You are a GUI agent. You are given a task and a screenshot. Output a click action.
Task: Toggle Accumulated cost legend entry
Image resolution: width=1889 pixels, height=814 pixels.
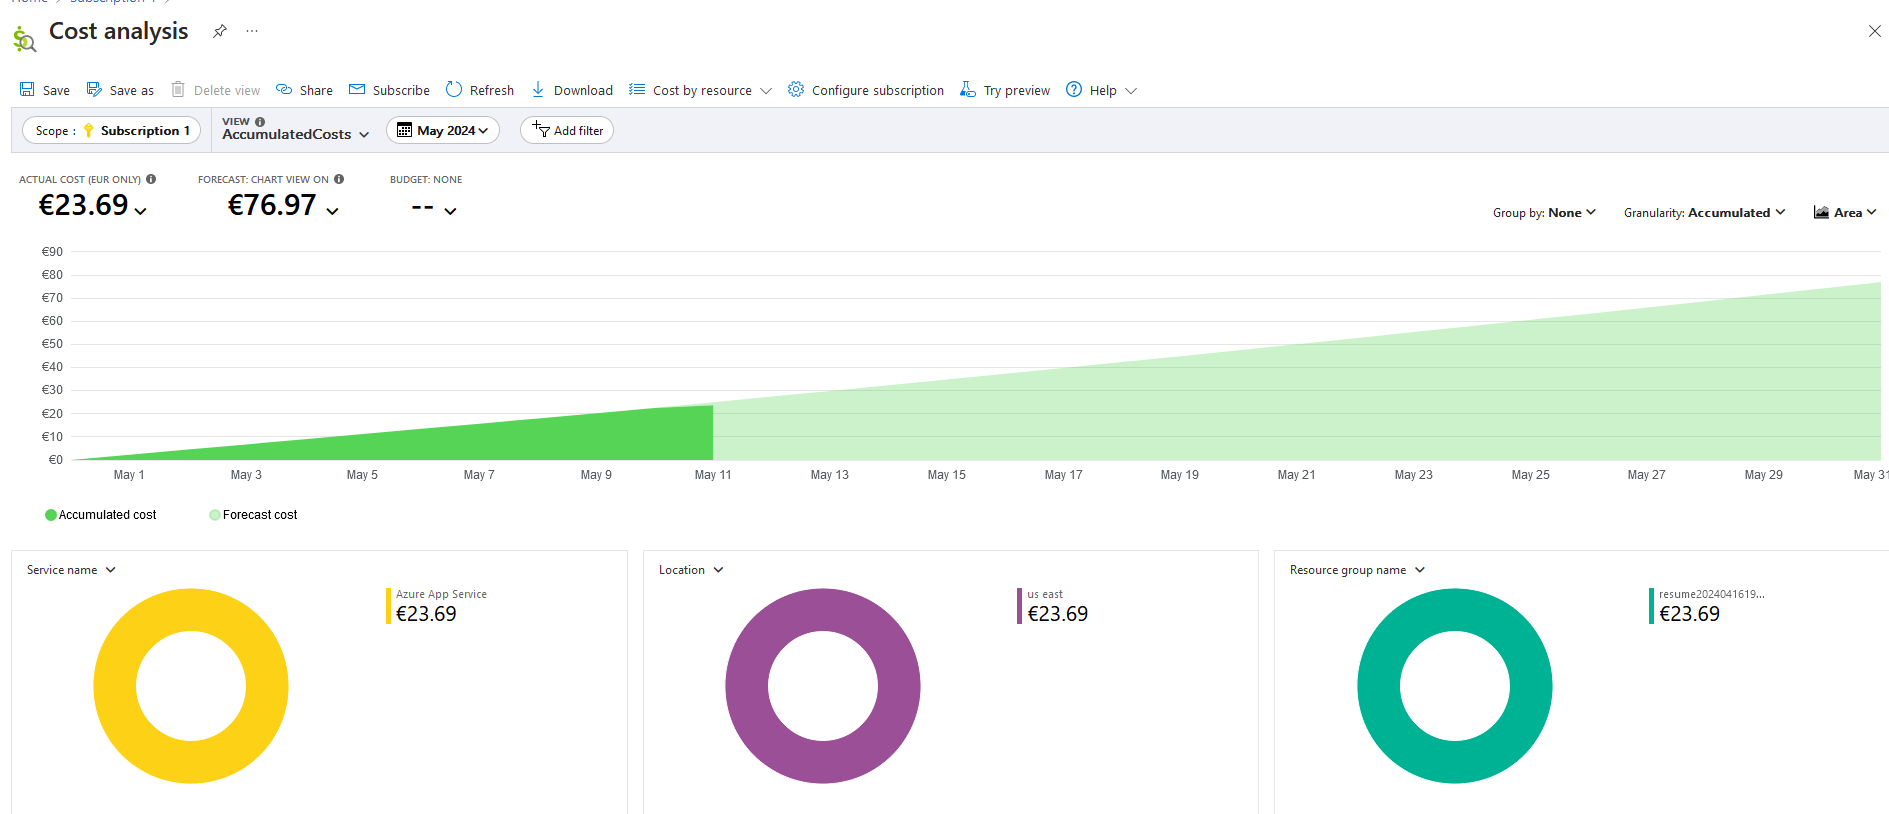click(x=101, y=515)
